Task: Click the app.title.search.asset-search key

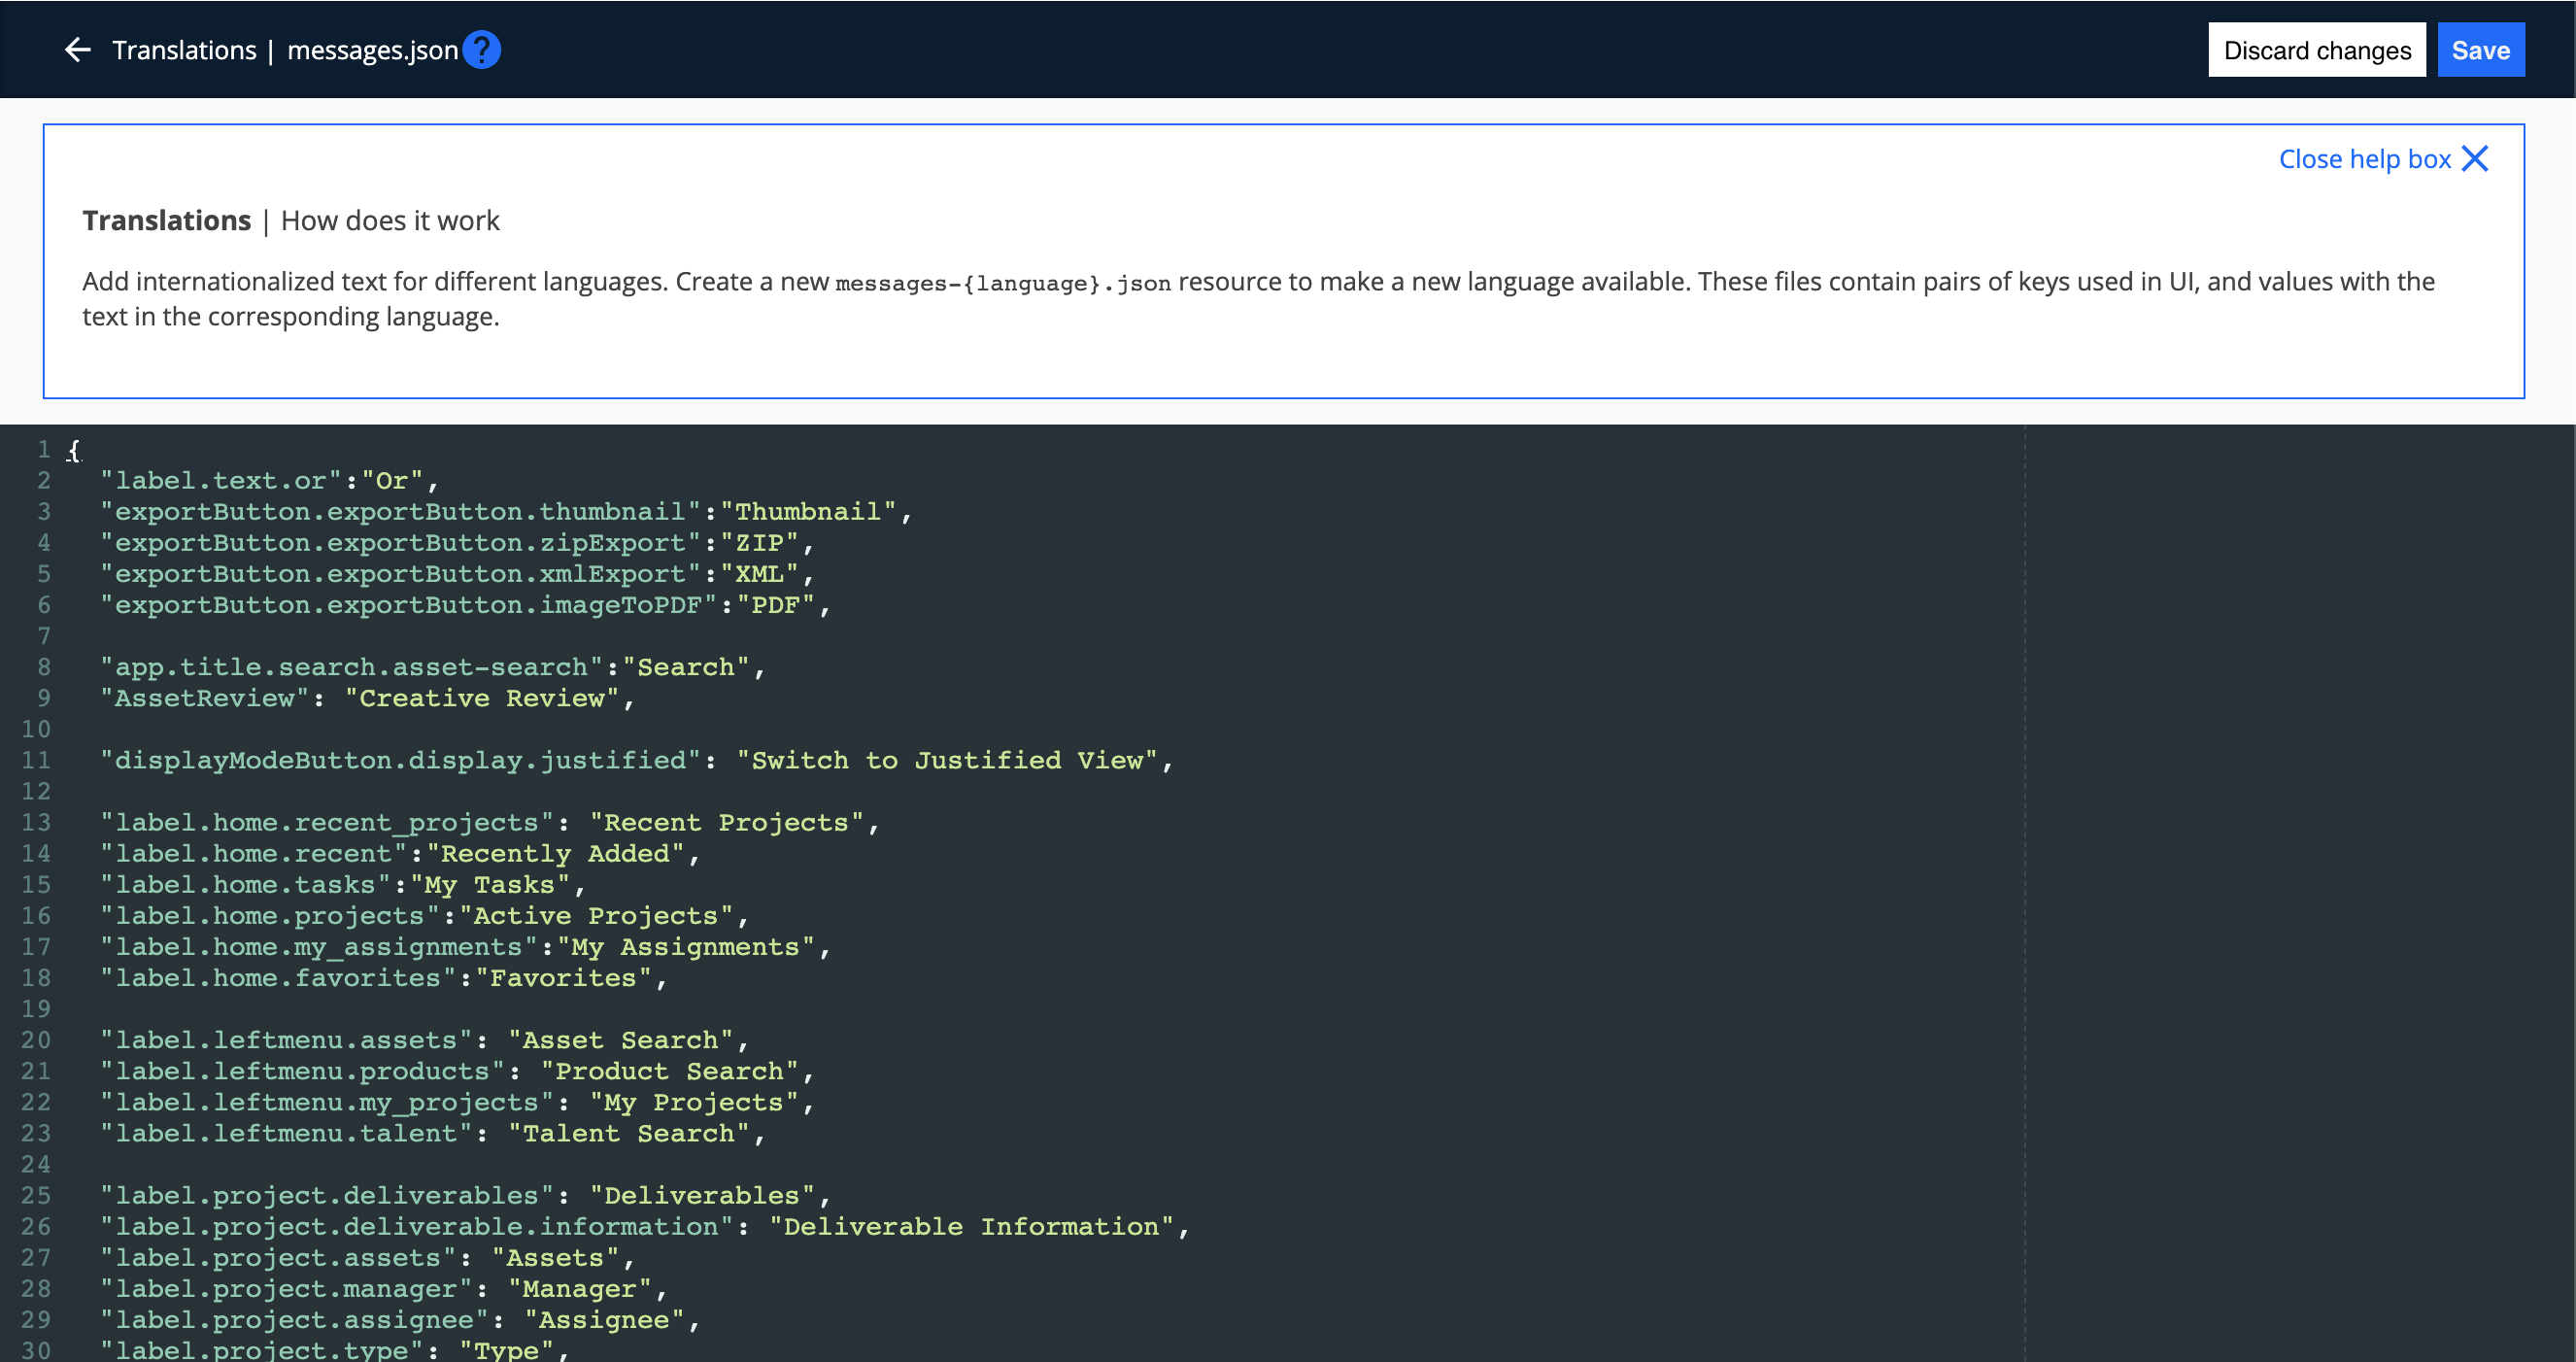Action: [x=351, y=667]
